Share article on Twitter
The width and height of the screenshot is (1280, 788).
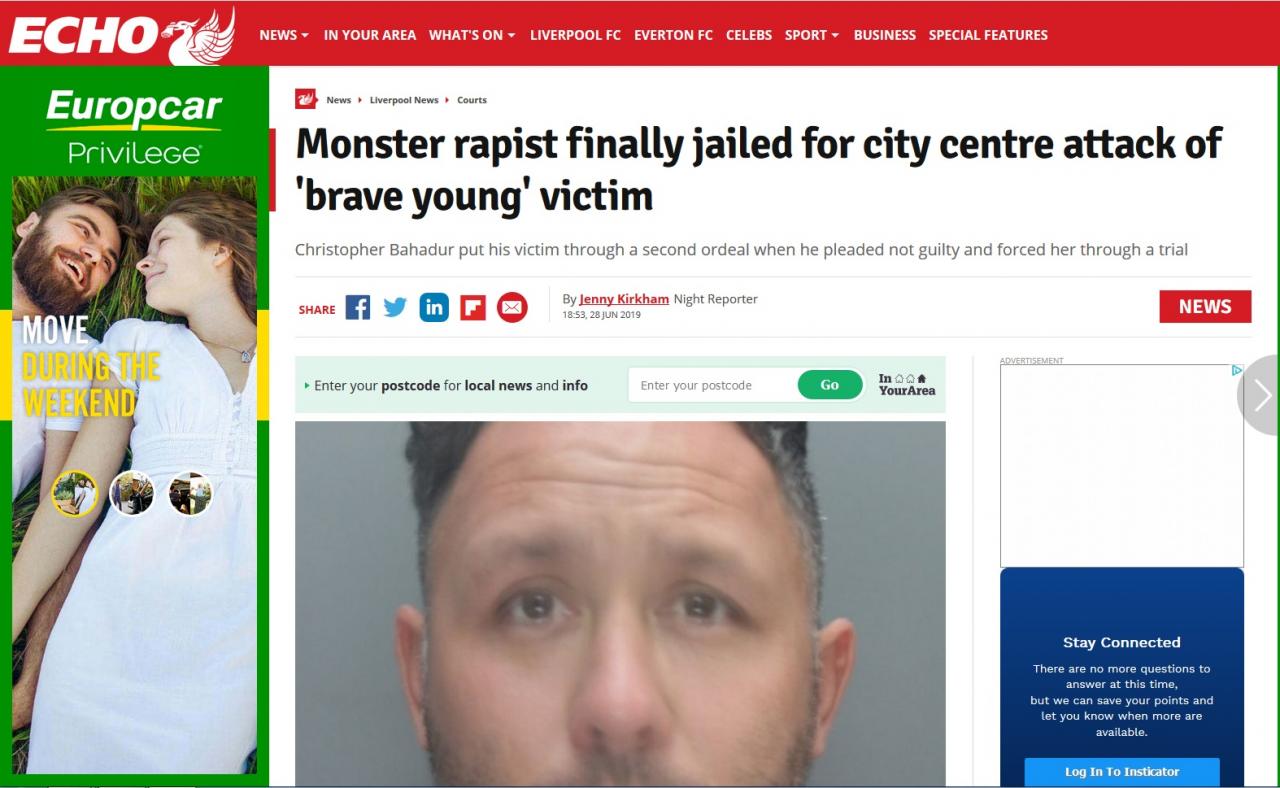[x=395, y=307]
